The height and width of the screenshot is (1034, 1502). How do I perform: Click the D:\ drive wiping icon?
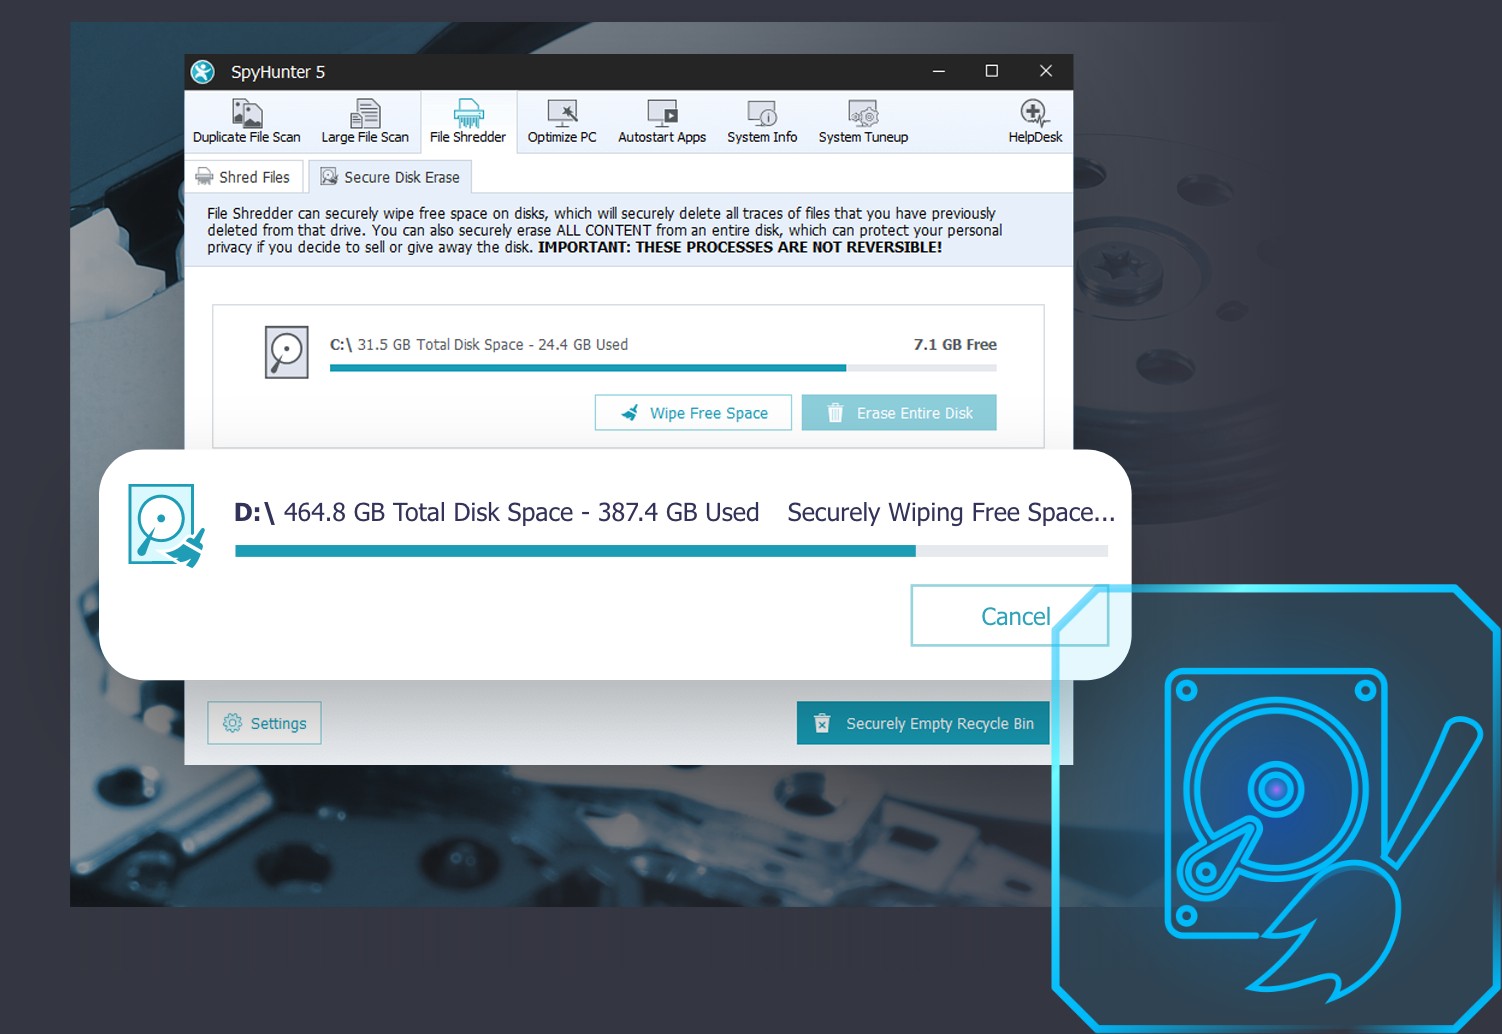point(163,524)
